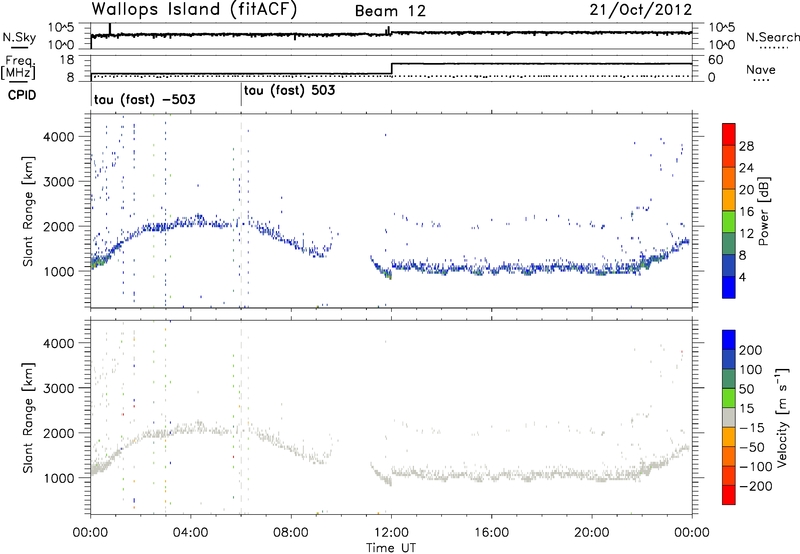
Task: Click the "200" tick on Velocity colorbar
Action: tap(751, 350)
